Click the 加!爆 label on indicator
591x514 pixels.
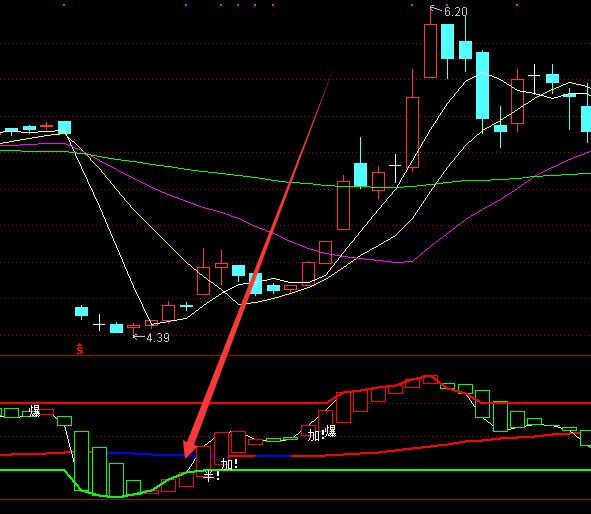pyautogui.click(x=322, y=433)
